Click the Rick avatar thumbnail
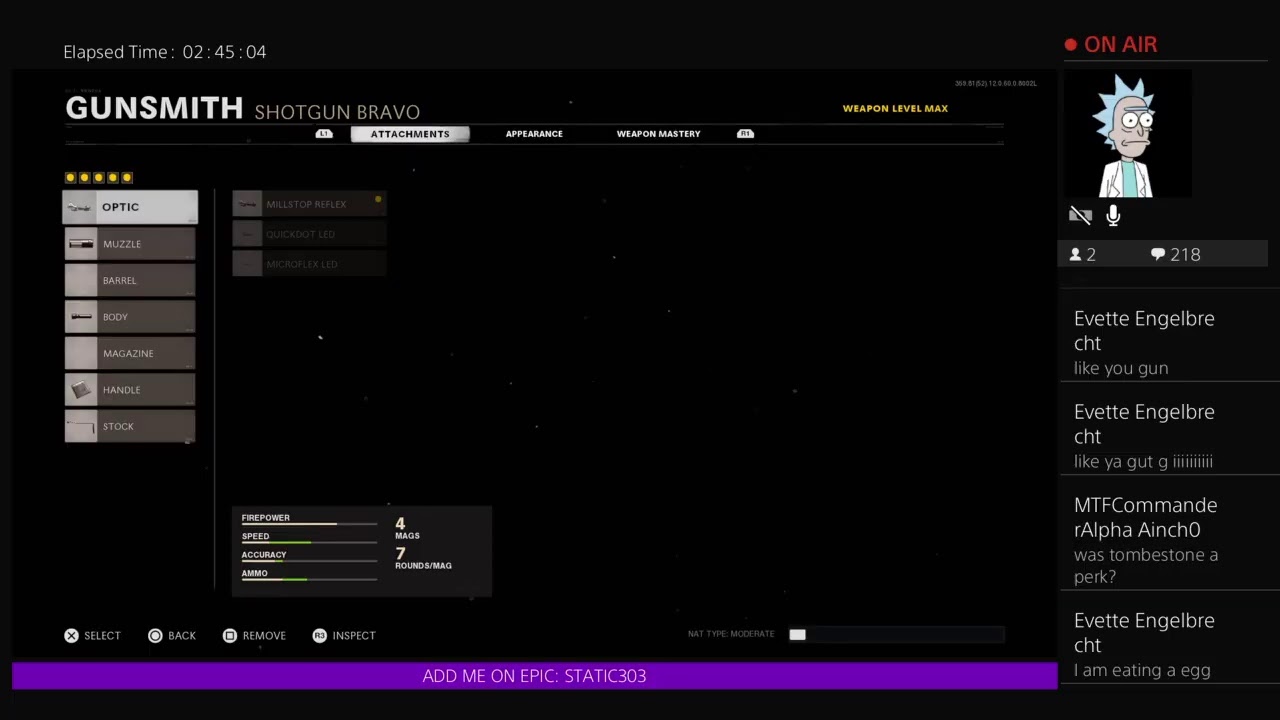This screenshot has width=1280, height=720. pos(1127,134)
